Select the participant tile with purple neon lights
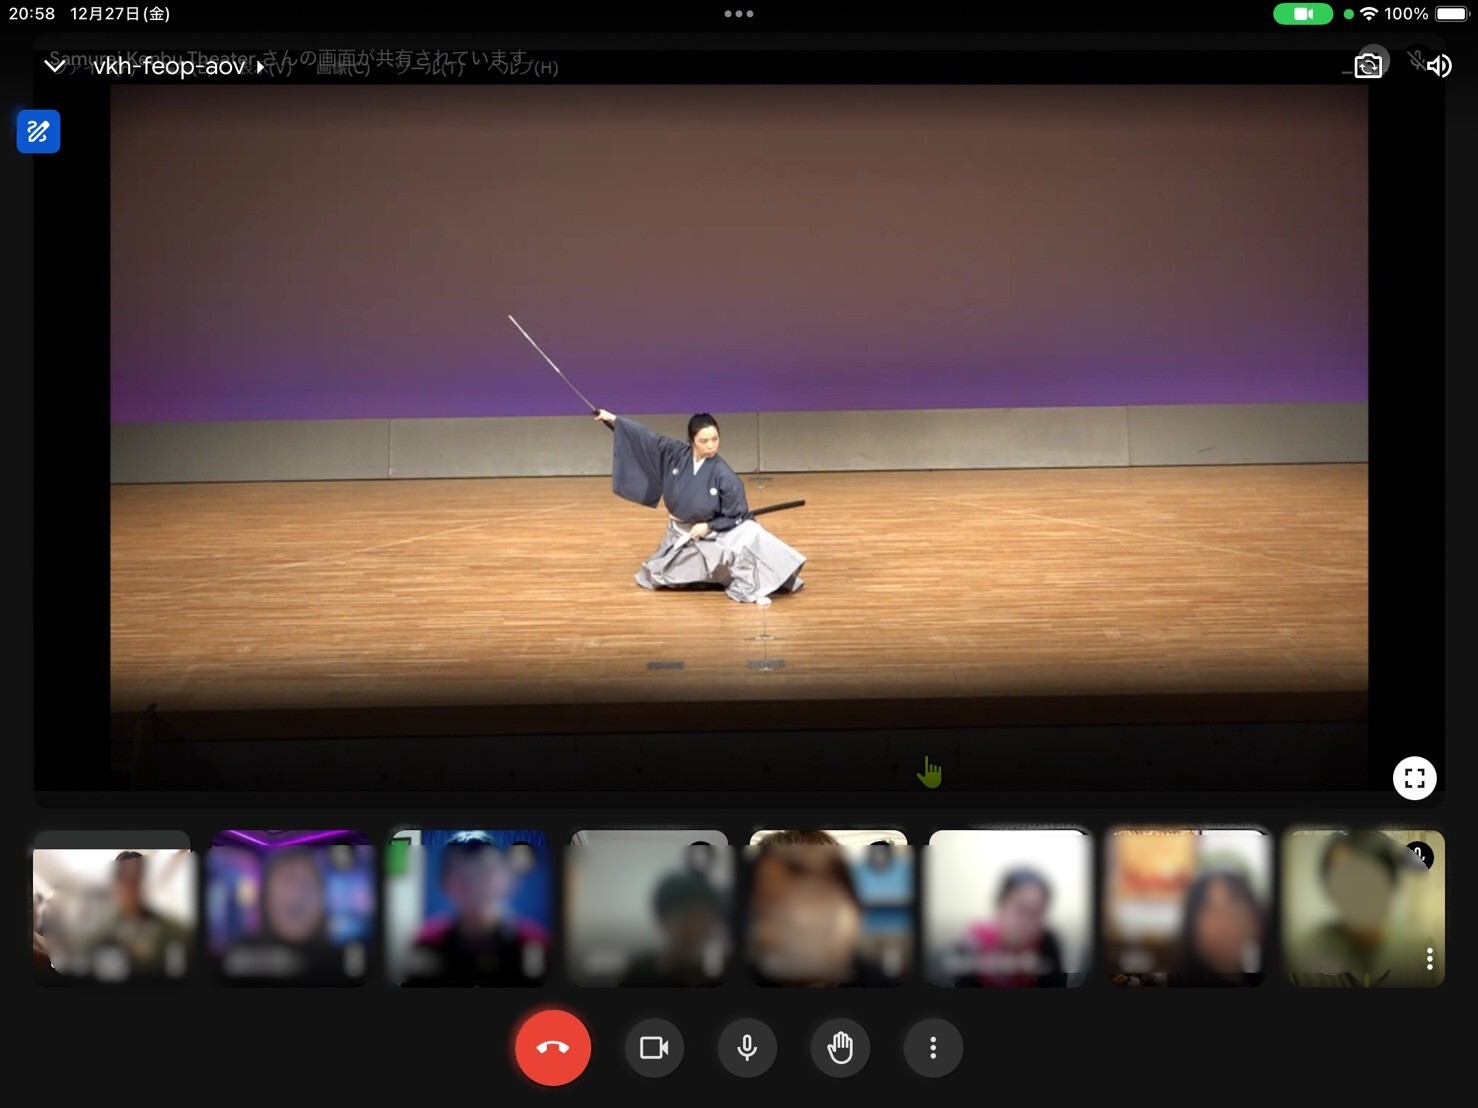 (290, 908)
